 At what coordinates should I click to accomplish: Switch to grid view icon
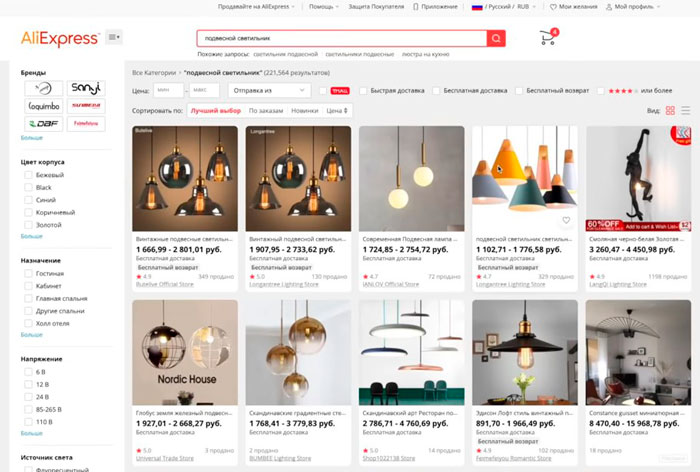click(670, 110)
